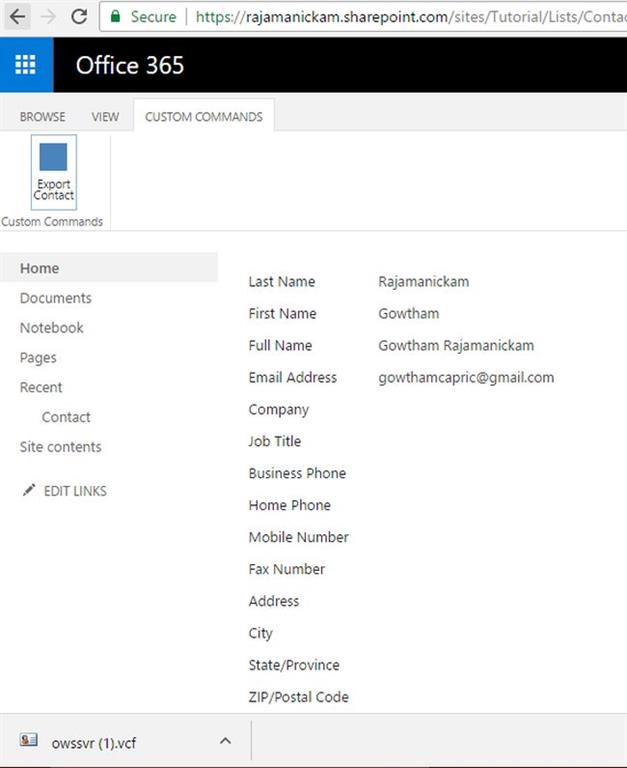This screenshot has width=627, height=768.
Task: Click the email gowthamcapric@gmail.com
Action: pyautogui.click(x=466, y=378)
